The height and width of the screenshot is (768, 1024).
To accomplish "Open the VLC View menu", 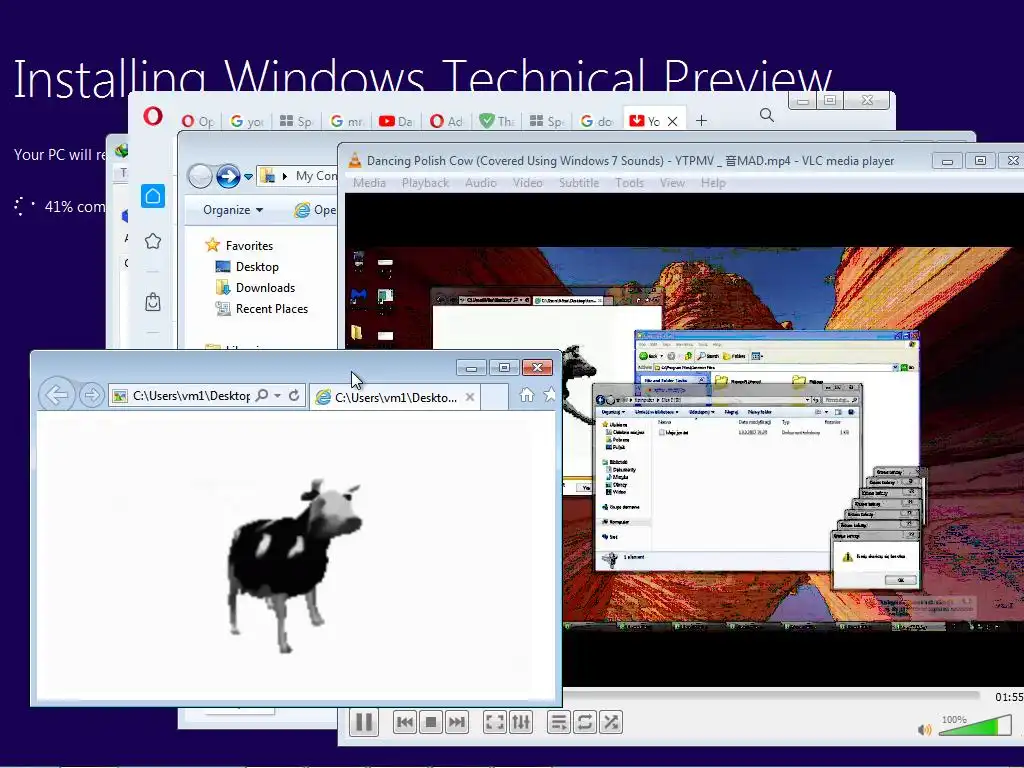I will coord(672,183).
